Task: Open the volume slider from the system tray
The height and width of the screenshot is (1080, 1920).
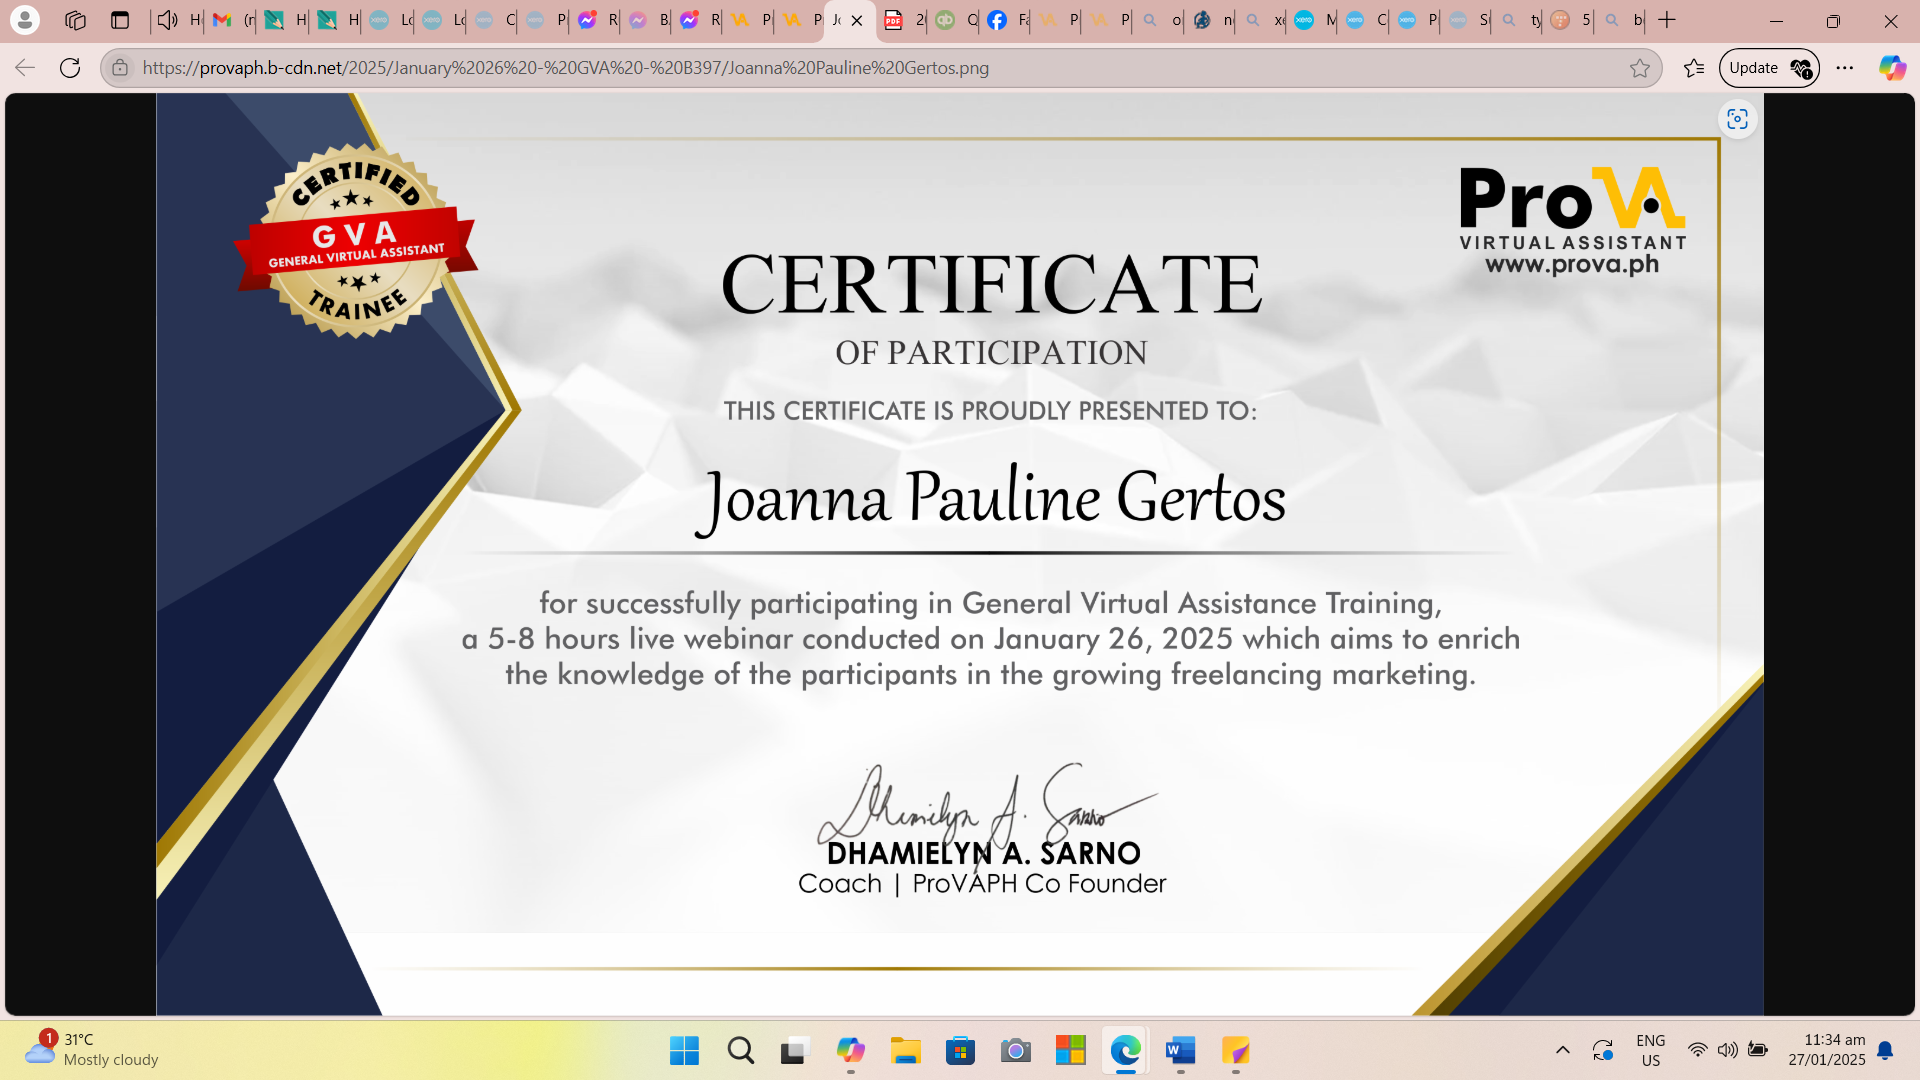Action: click(1729, 1050)
